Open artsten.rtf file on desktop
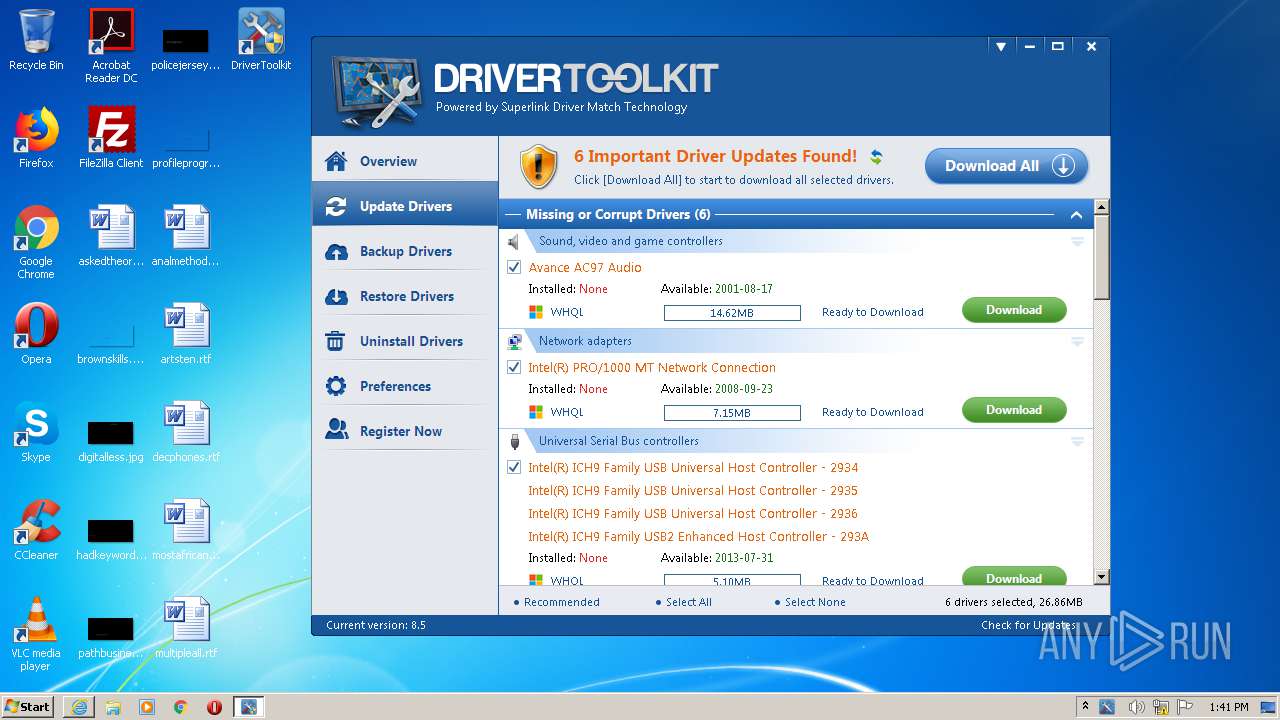This screenshot has width=1280, height=720. (x=186, y=334)
